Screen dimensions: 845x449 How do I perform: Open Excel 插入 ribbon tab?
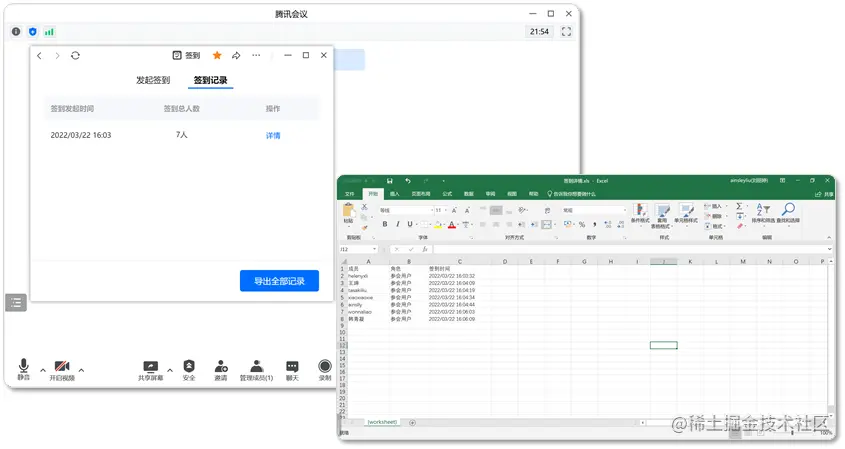click(x=394, y=194)
